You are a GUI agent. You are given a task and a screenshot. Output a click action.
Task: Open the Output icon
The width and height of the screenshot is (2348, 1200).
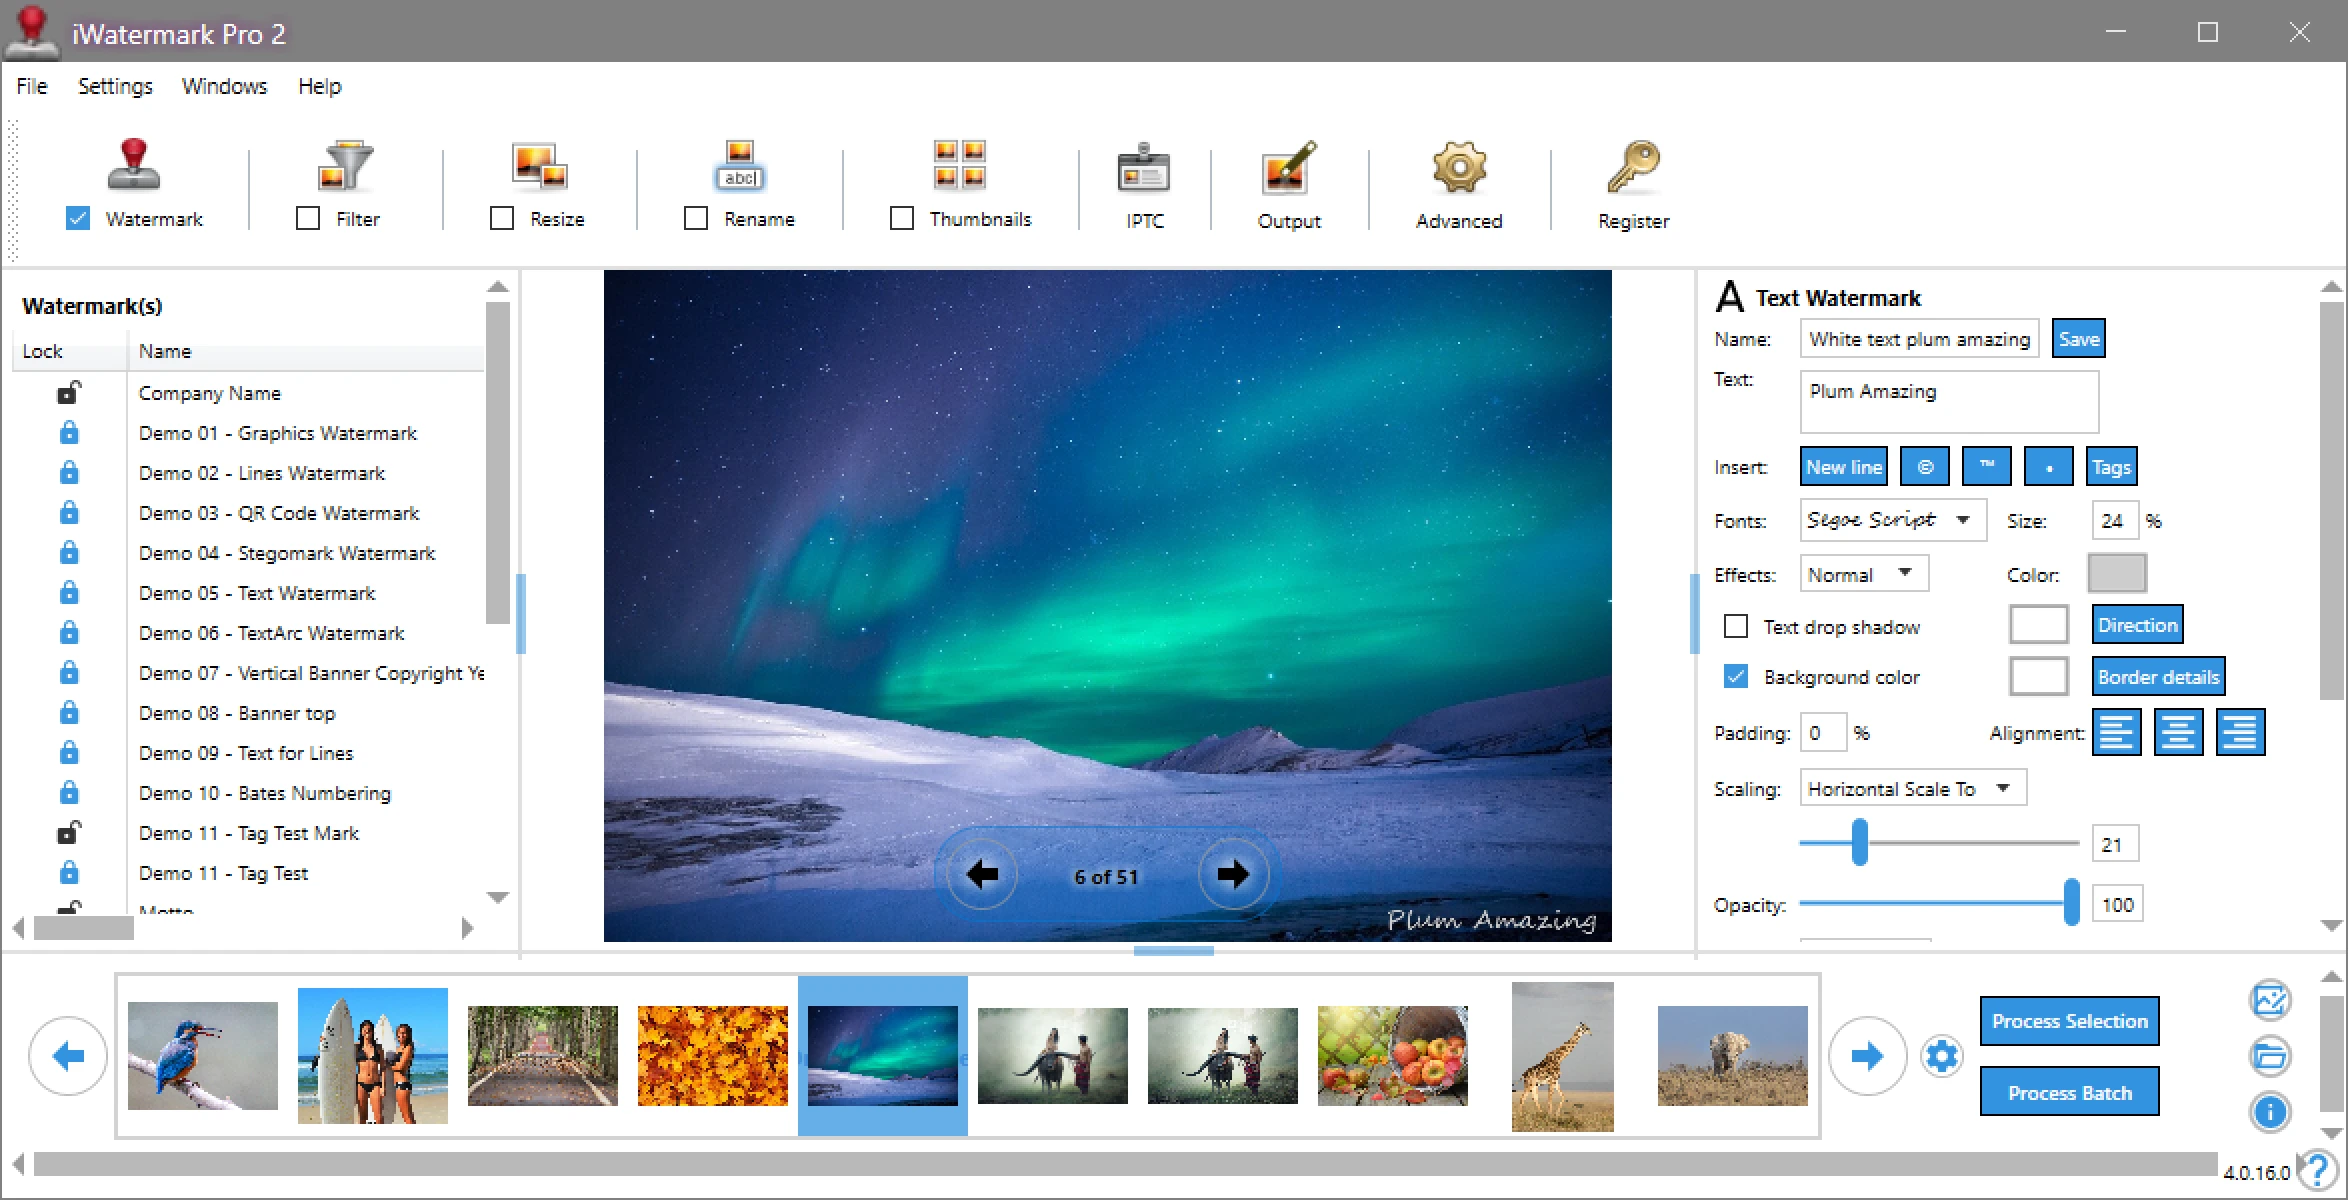tap(1289, 168)
